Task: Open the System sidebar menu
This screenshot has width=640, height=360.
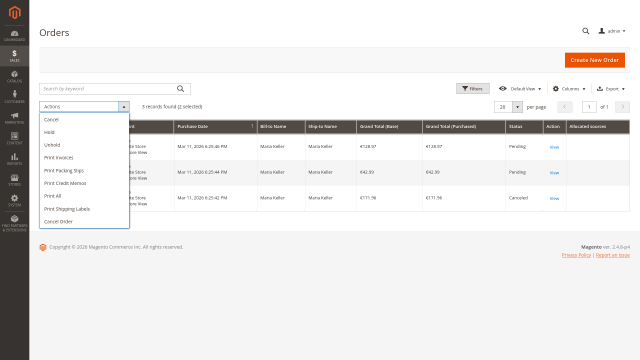Action: point(14,200)
